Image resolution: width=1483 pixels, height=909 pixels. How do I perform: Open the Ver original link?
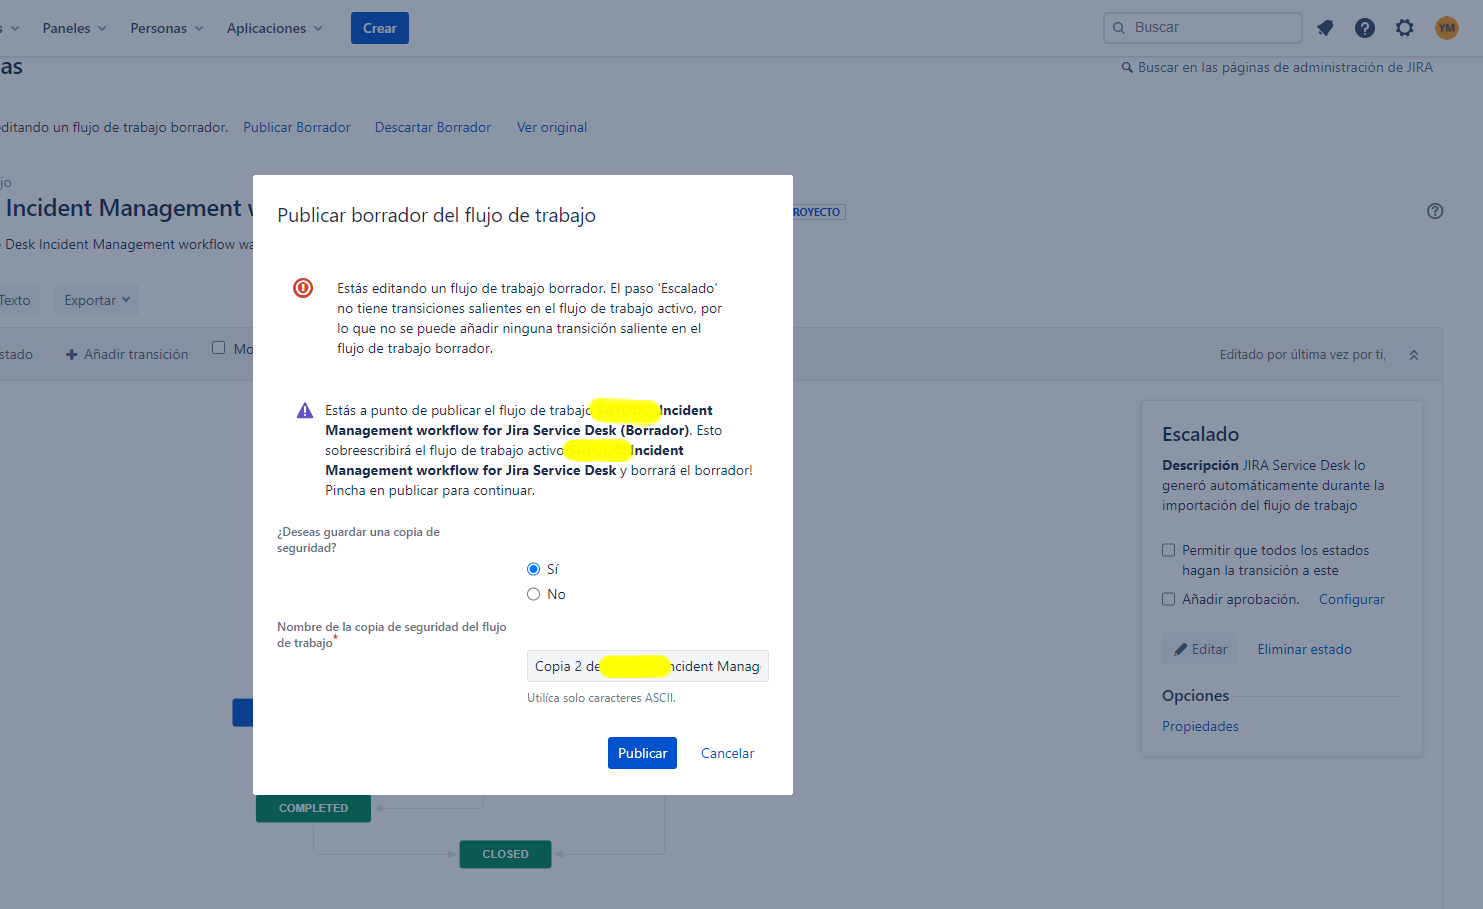point(552,127)
